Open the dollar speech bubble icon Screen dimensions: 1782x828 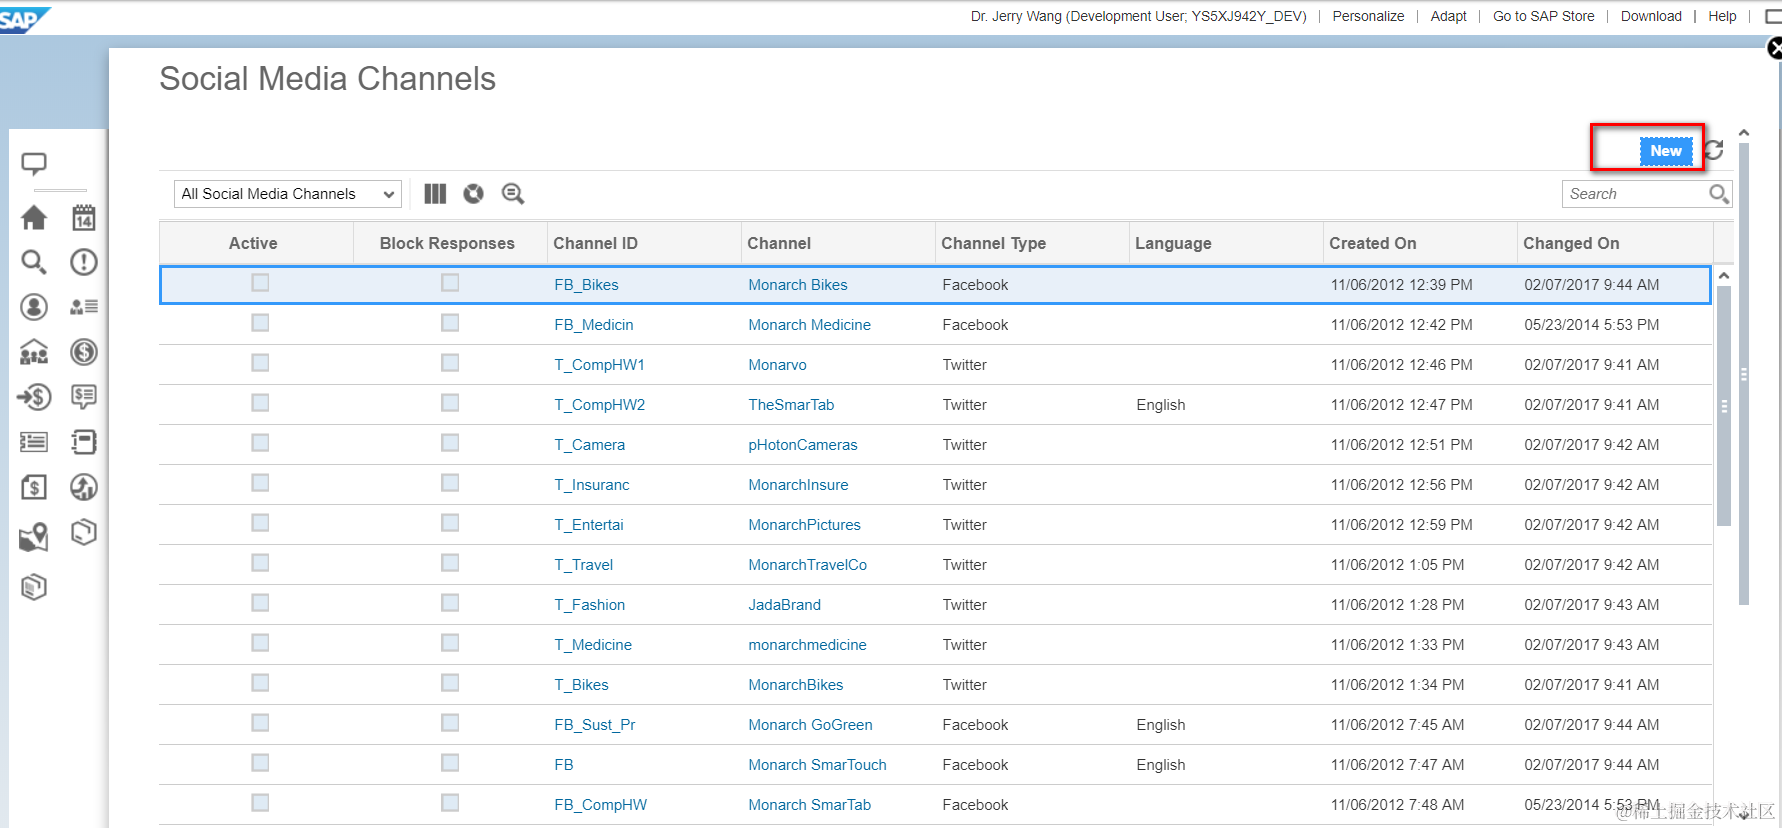[x=84, y=397]
